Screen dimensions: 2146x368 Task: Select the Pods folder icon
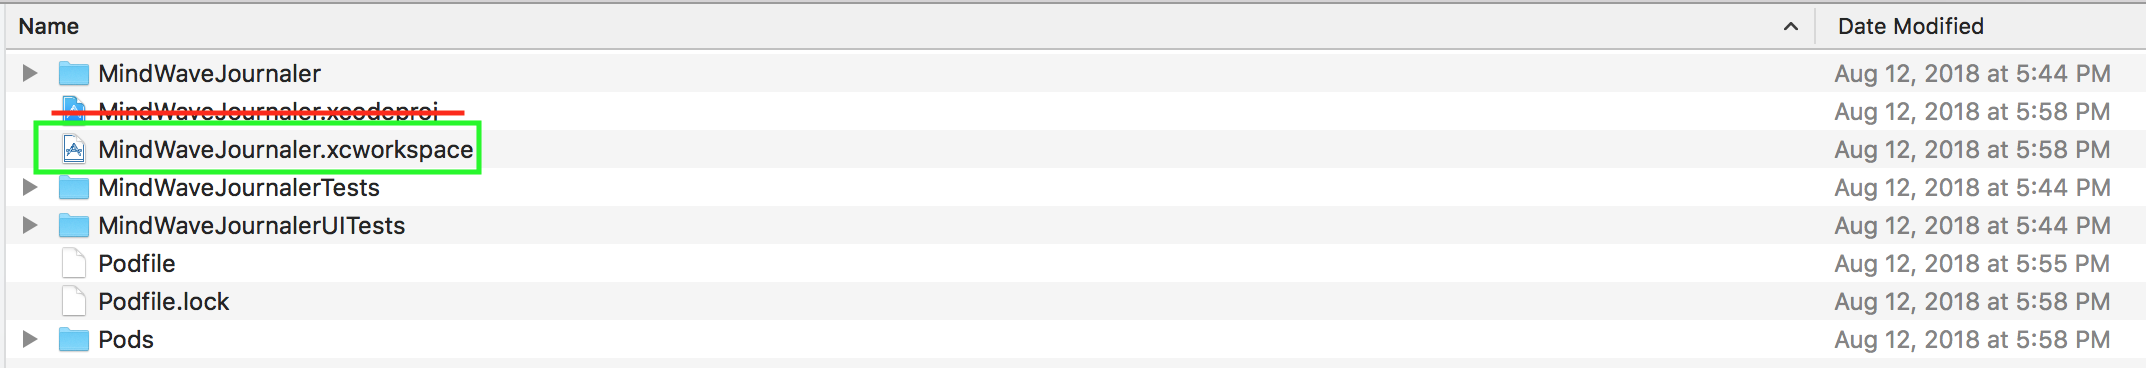pyautogui.click(x=74, y=340)
